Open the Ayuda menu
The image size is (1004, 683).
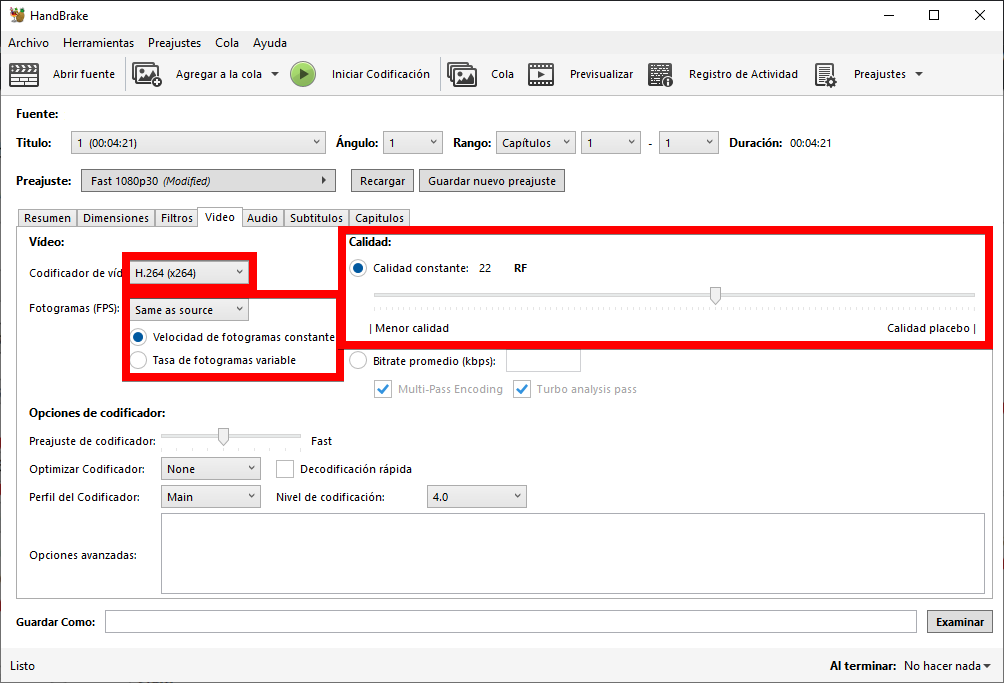coord(270,43)
